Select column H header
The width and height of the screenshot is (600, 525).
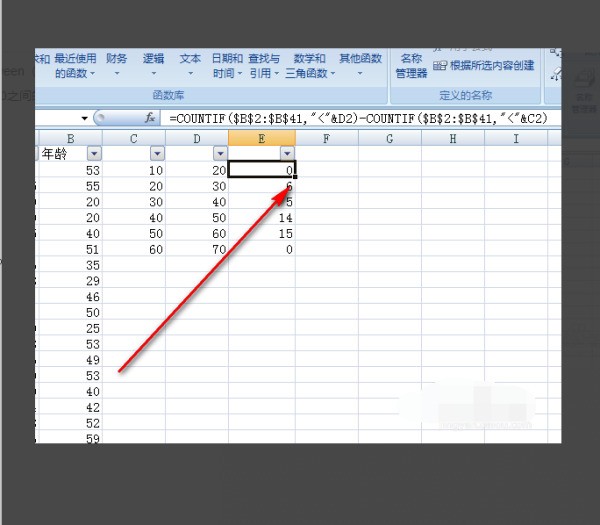click(453, 138)
